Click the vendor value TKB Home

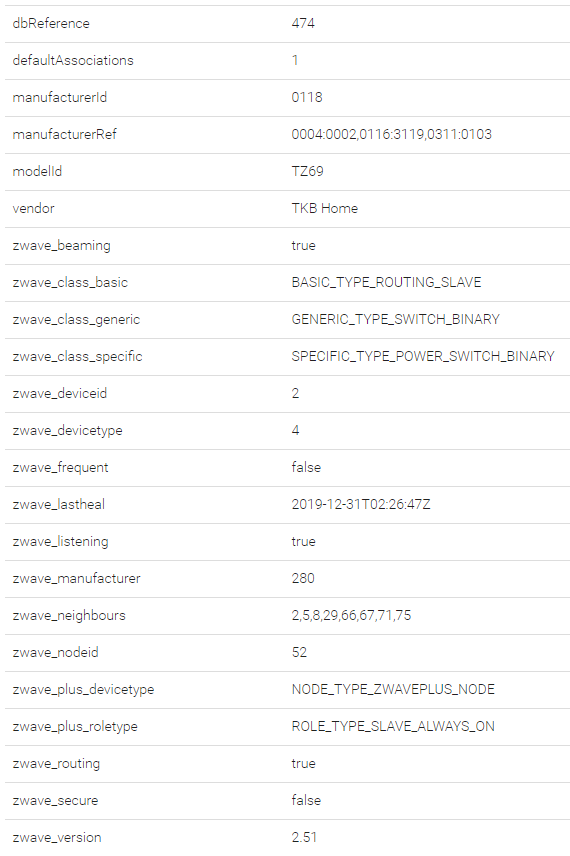(325, 209)
